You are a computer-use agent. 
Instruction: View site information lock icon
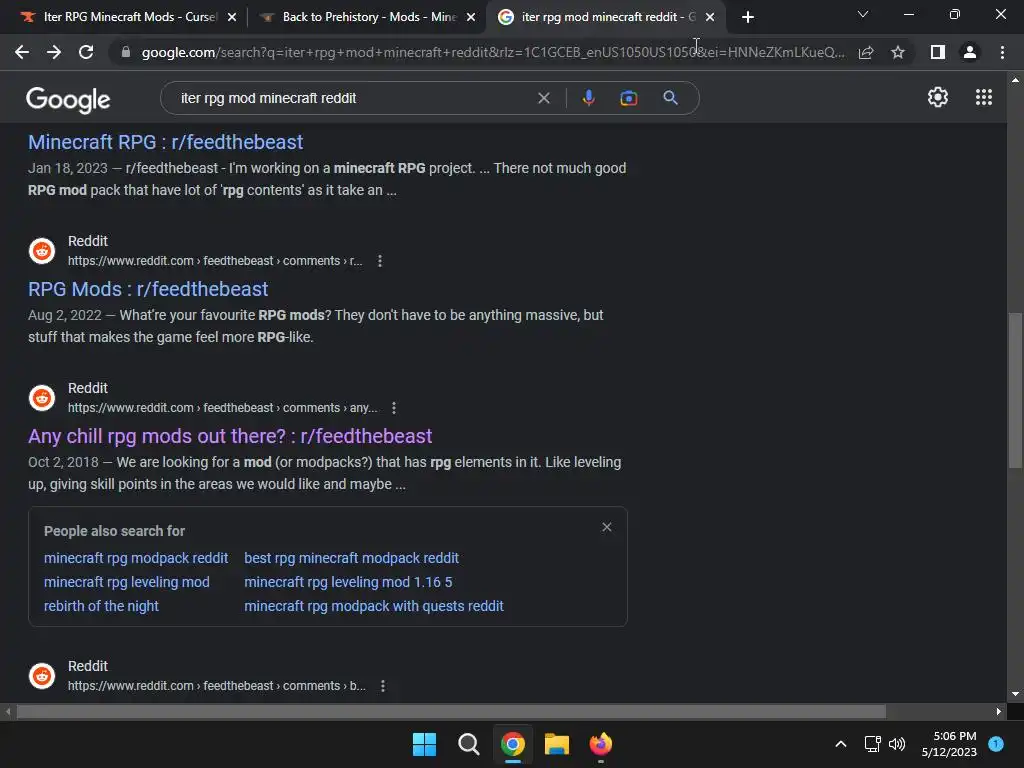(125, 52)
